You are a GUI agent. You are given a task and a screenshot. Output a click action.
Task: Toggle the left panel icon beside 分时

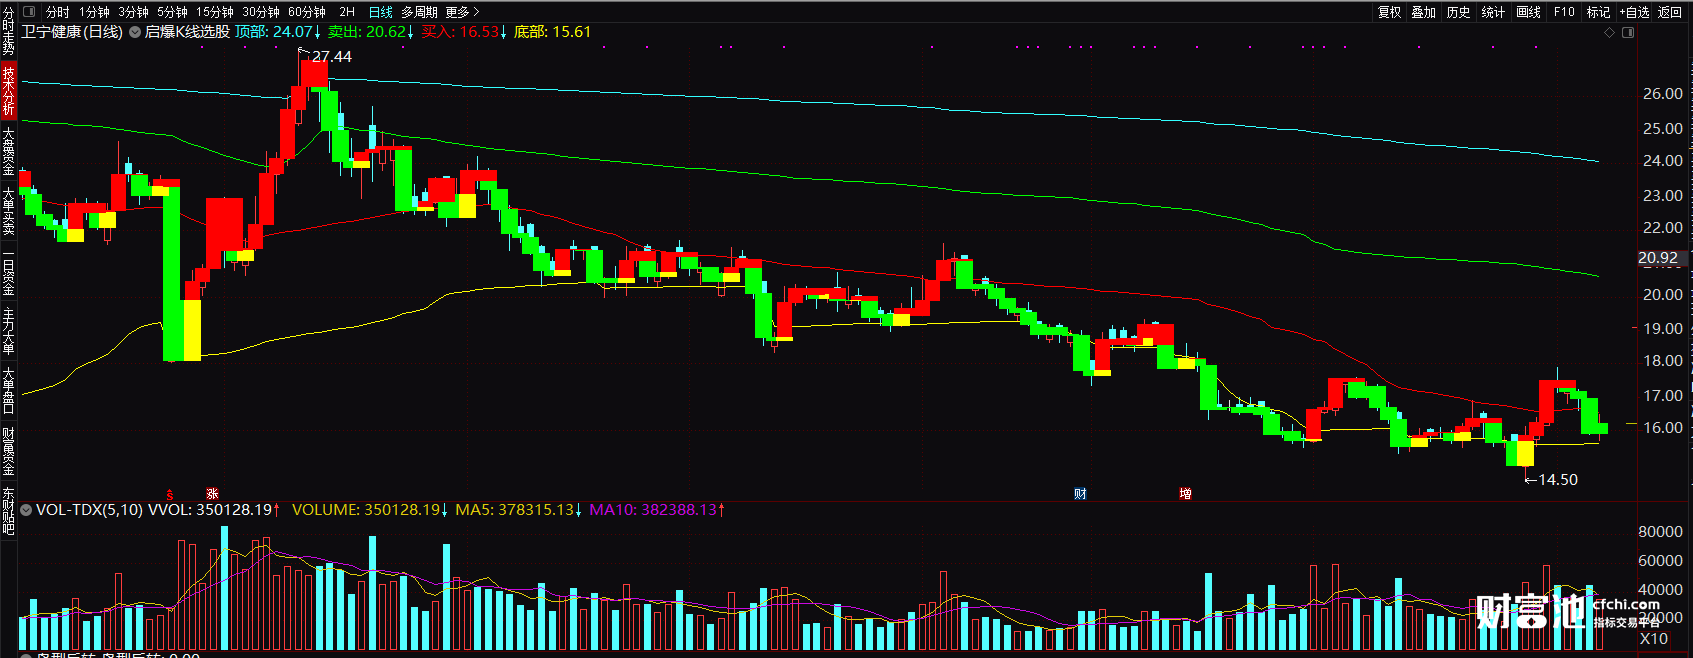click(x=29, y=12)
